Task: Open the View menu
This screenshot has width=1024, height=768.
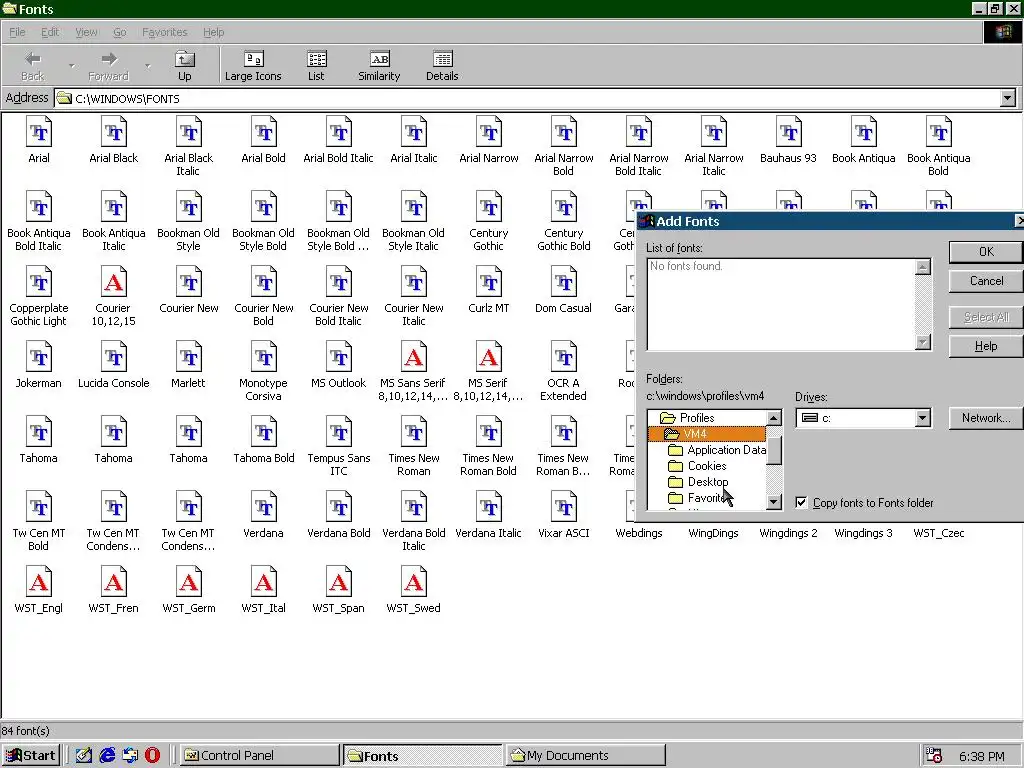Action: tap(86, 32)
